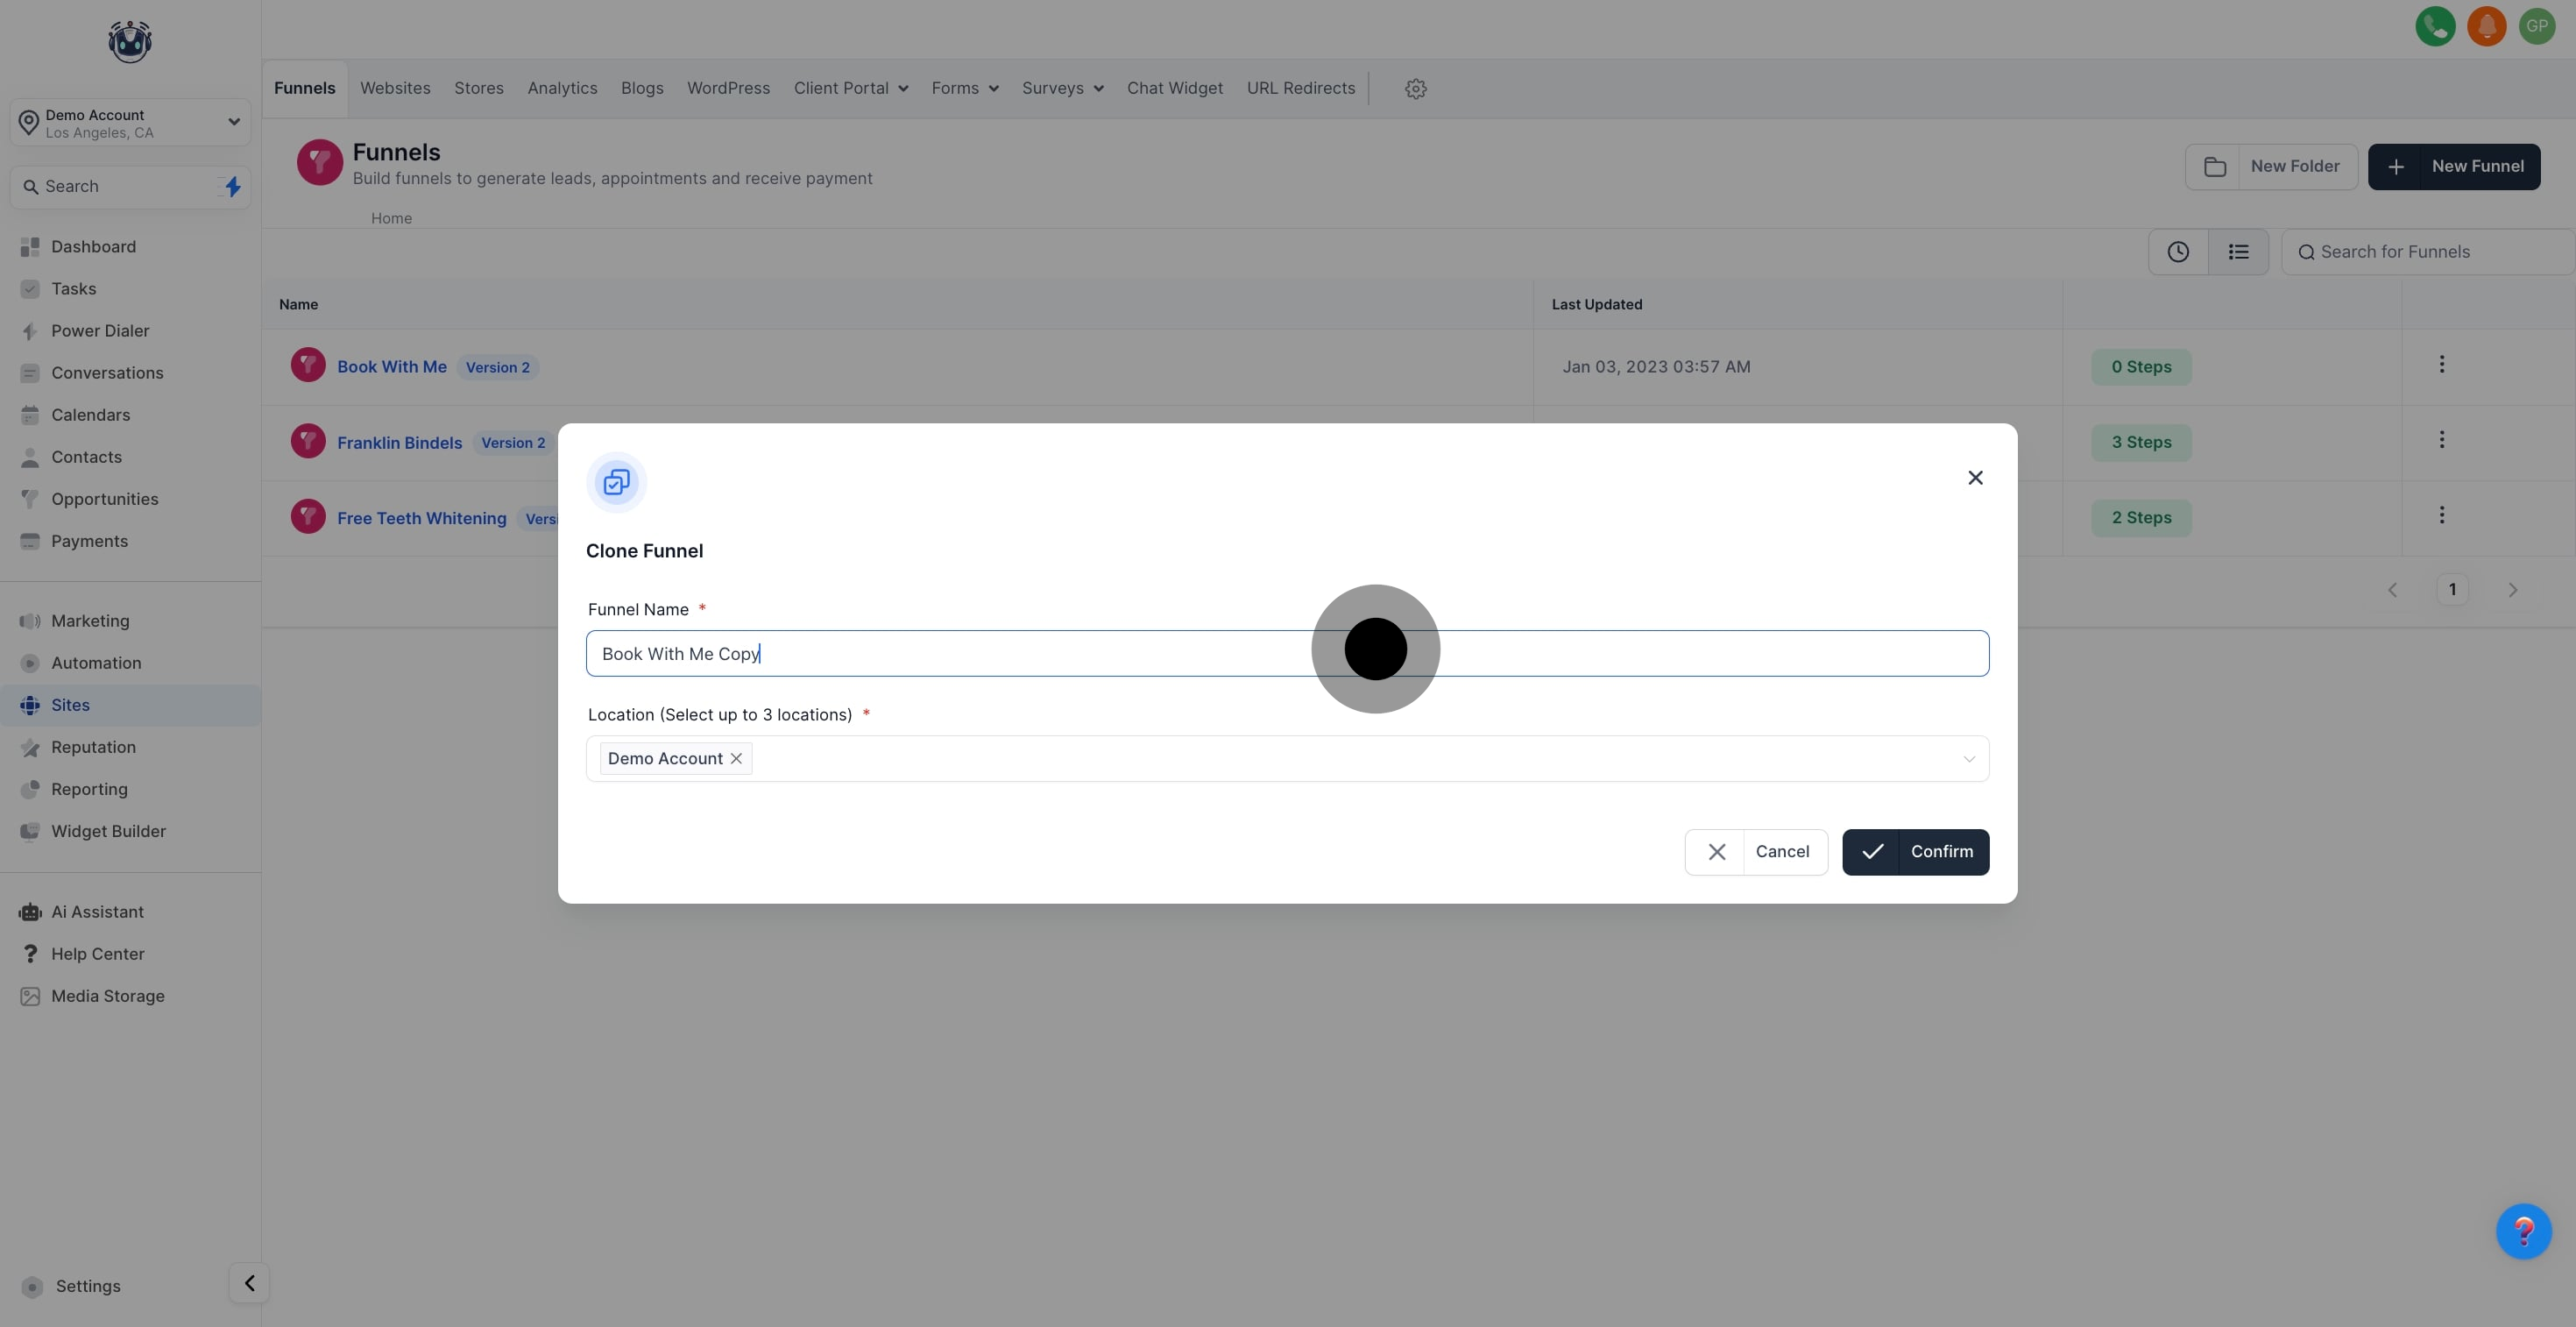Click the funnel settings gear icon
2576x1327 pixels.
1415,89
